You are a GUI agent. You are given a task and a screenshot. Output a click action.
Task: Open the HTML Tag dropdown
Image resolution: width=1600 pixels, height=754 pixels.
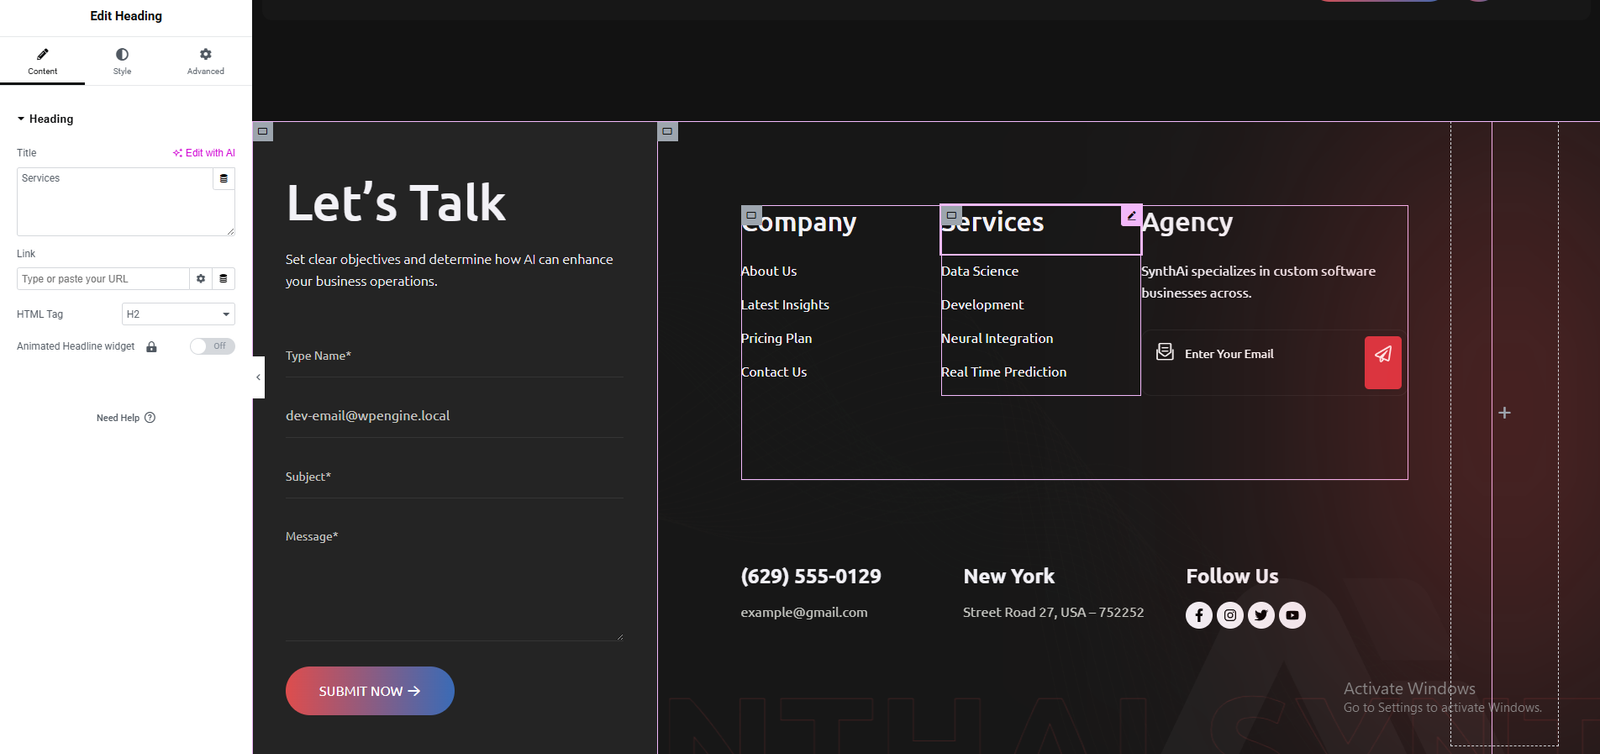(178, 314)
